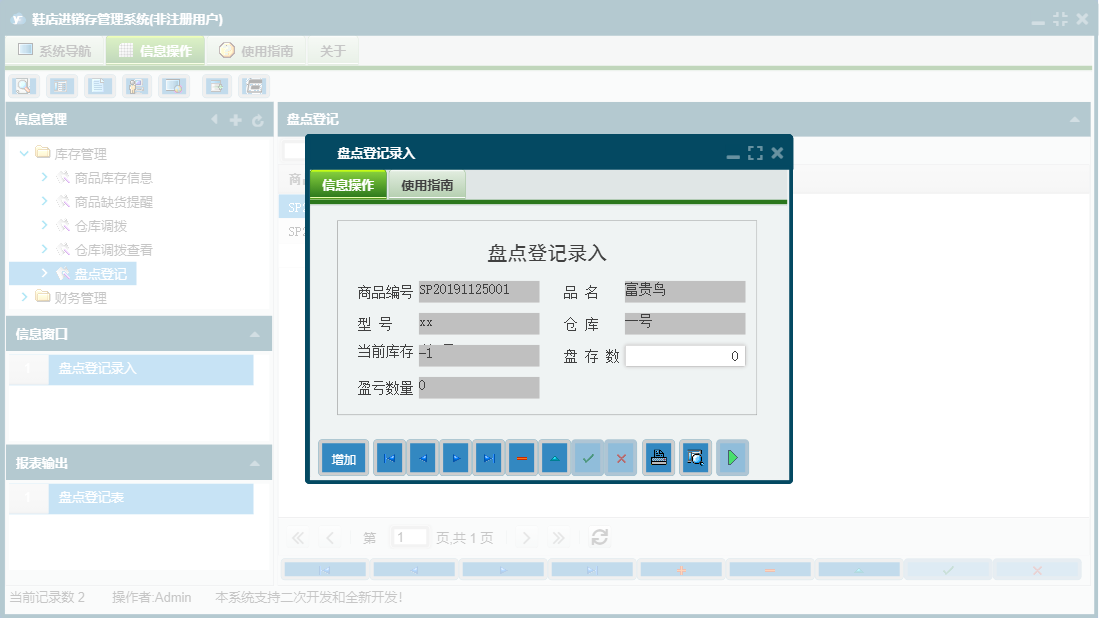Viewport: 1099px width, 618px height.
Task: Click the print icon in the dialog toolbar
Action: pyautogui.click(x=658, y=457)
